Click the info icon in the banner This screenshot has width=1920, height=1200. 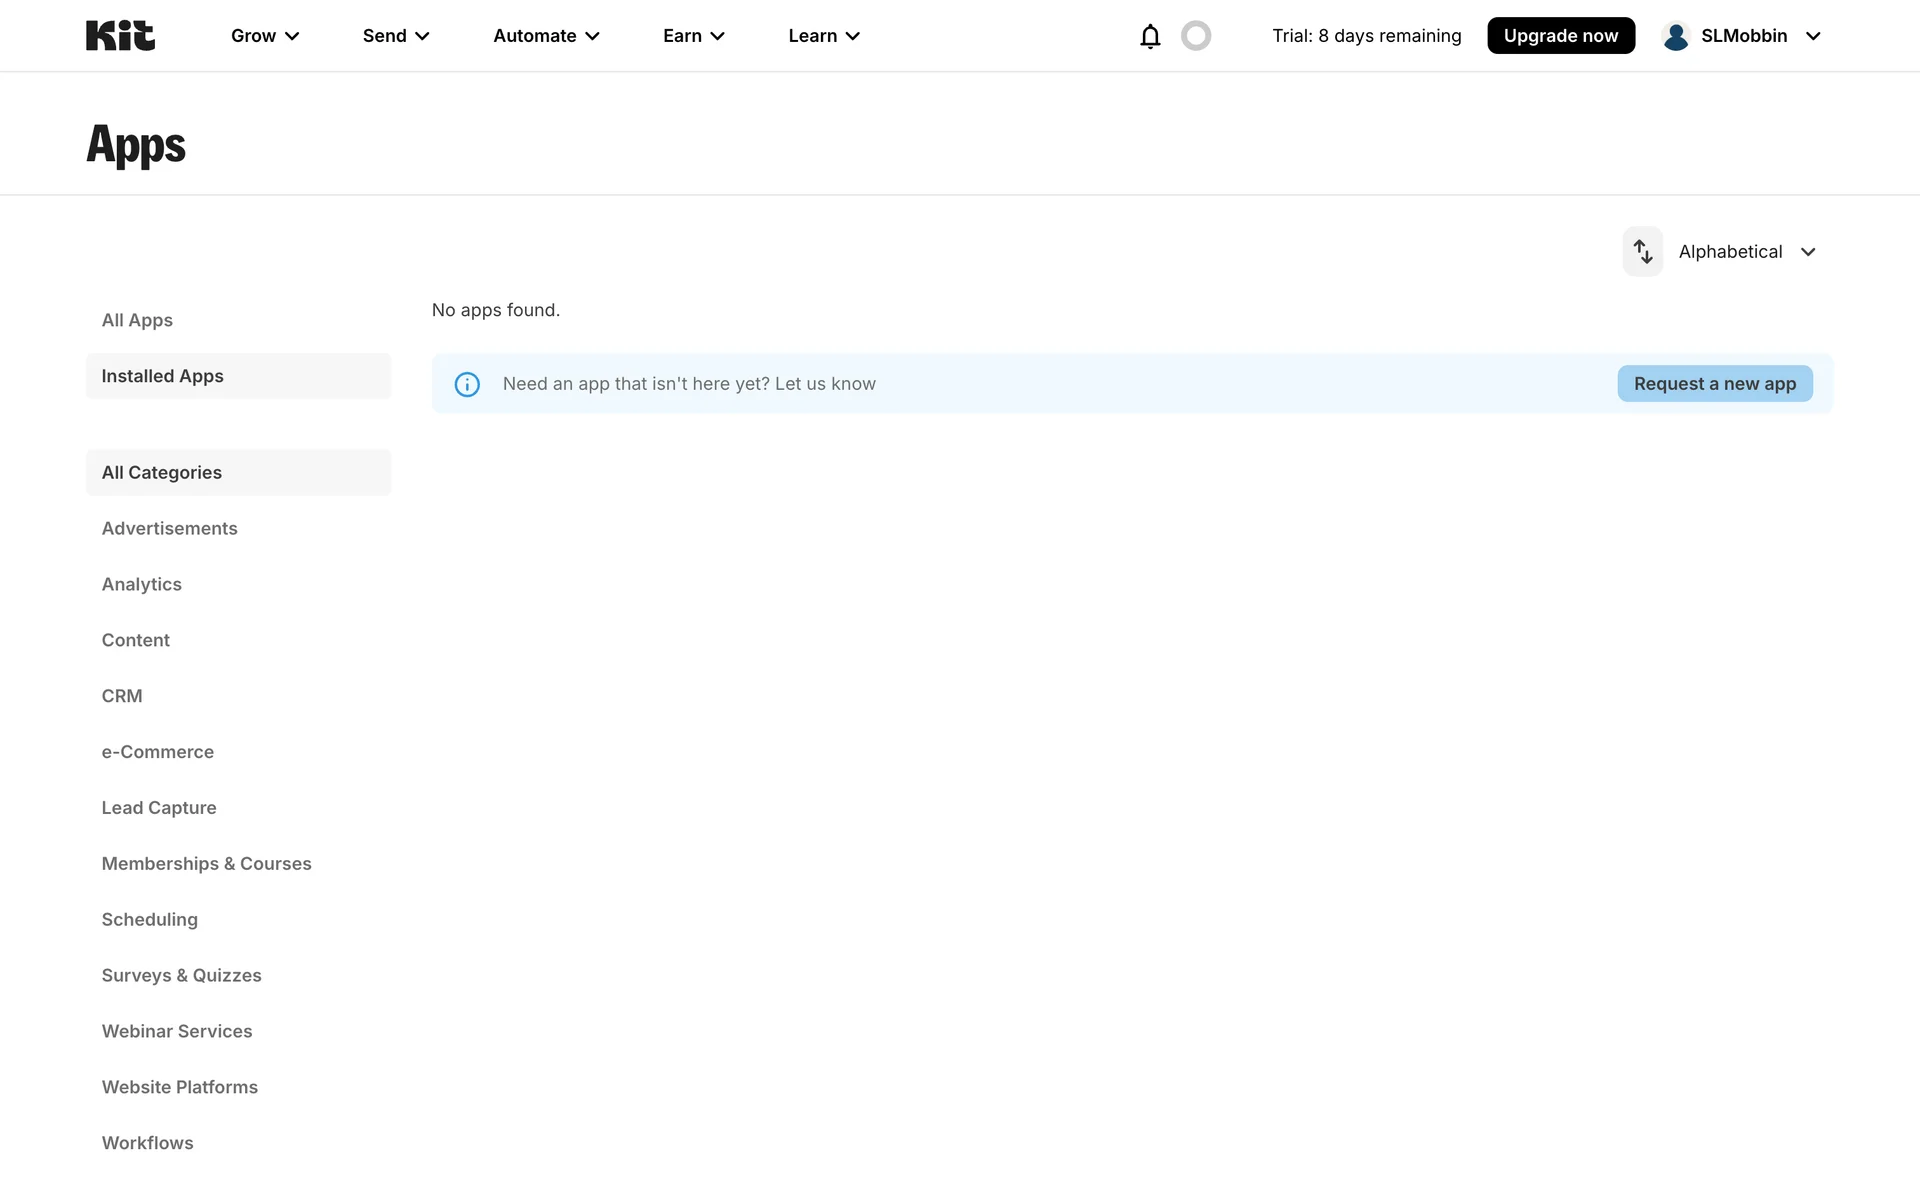467,384
